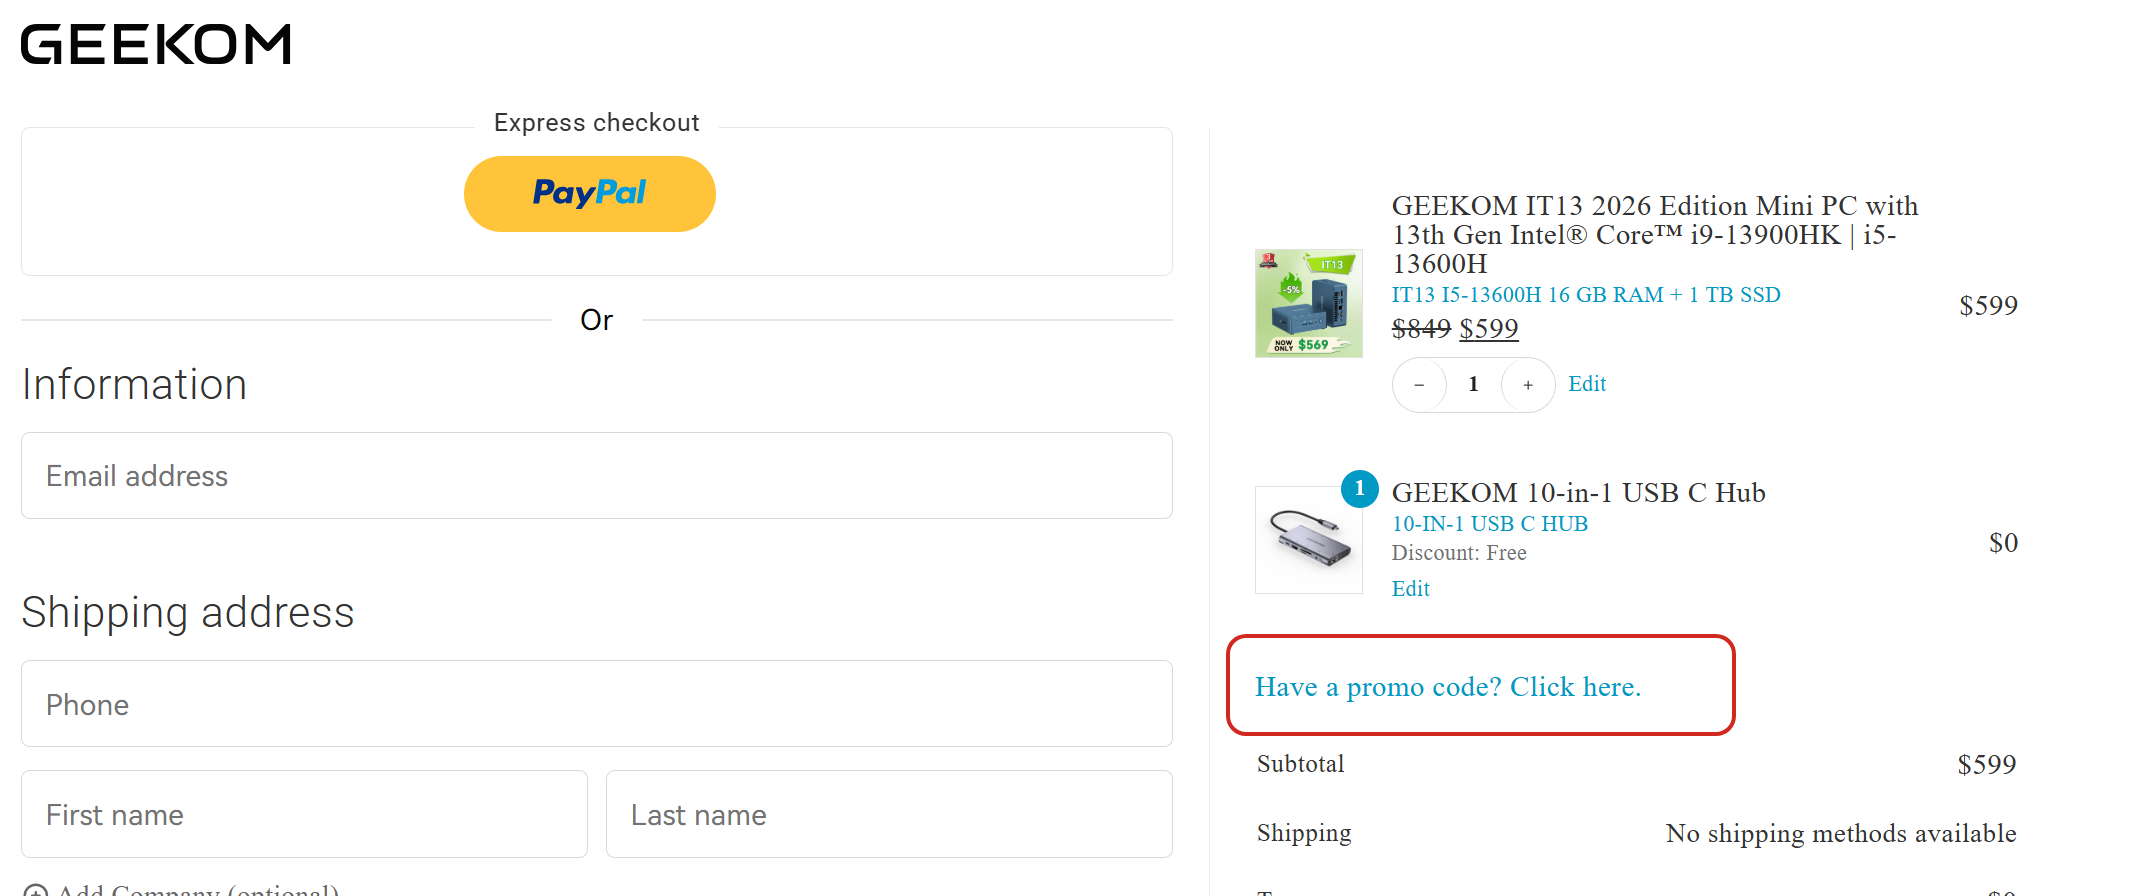Open the IT13 Mini PC product thumbnail
Image resolution: width=2142 pixels, height=896 pixels.
[x=1308, y=303]
